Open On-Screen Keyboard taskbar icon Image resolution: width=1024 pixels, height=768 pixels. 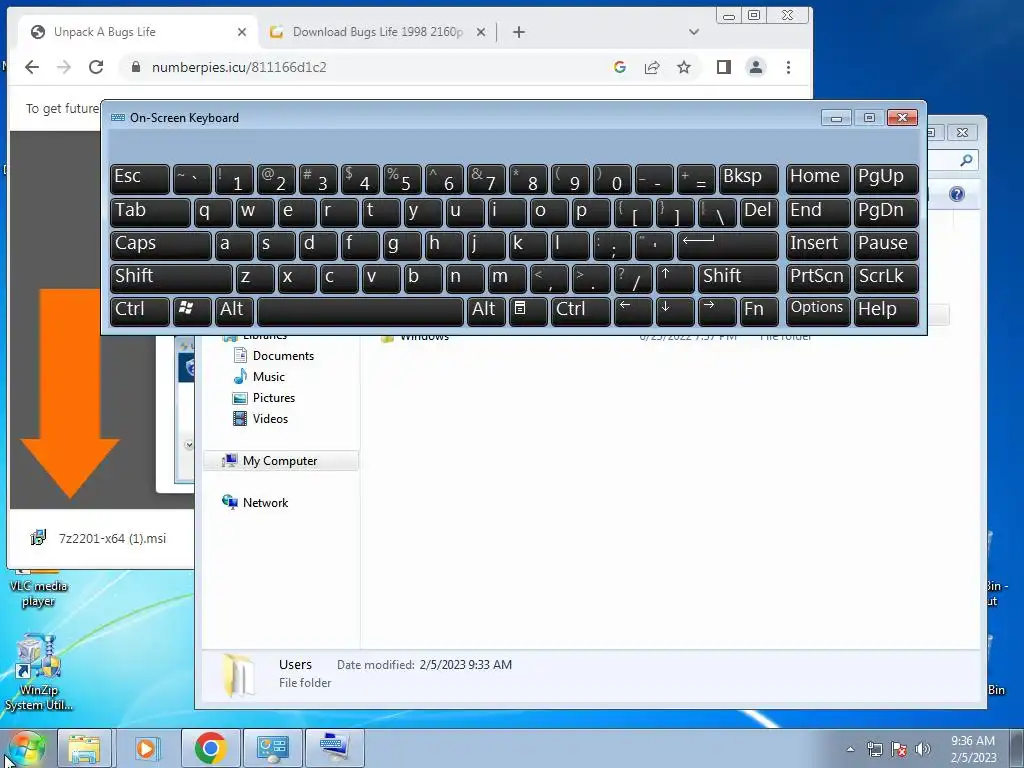(336, 748)
